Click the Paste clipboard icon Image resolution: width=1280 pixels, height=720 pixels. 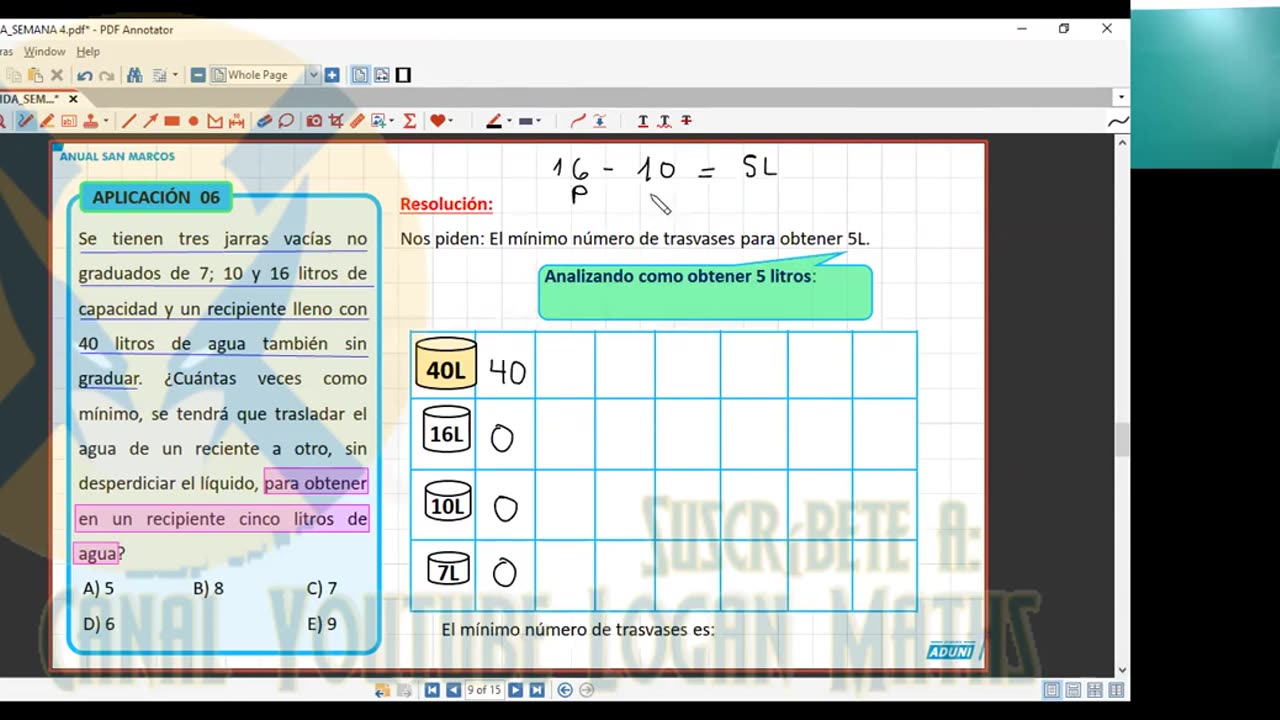[x=36, y=75]
